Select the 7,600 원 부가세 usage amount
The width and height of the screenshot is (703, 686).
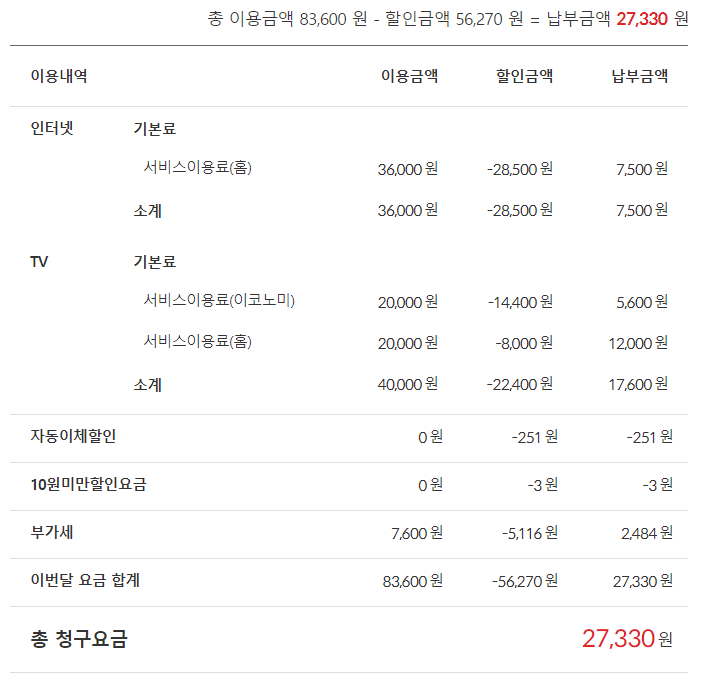click(x=417, y=533)
